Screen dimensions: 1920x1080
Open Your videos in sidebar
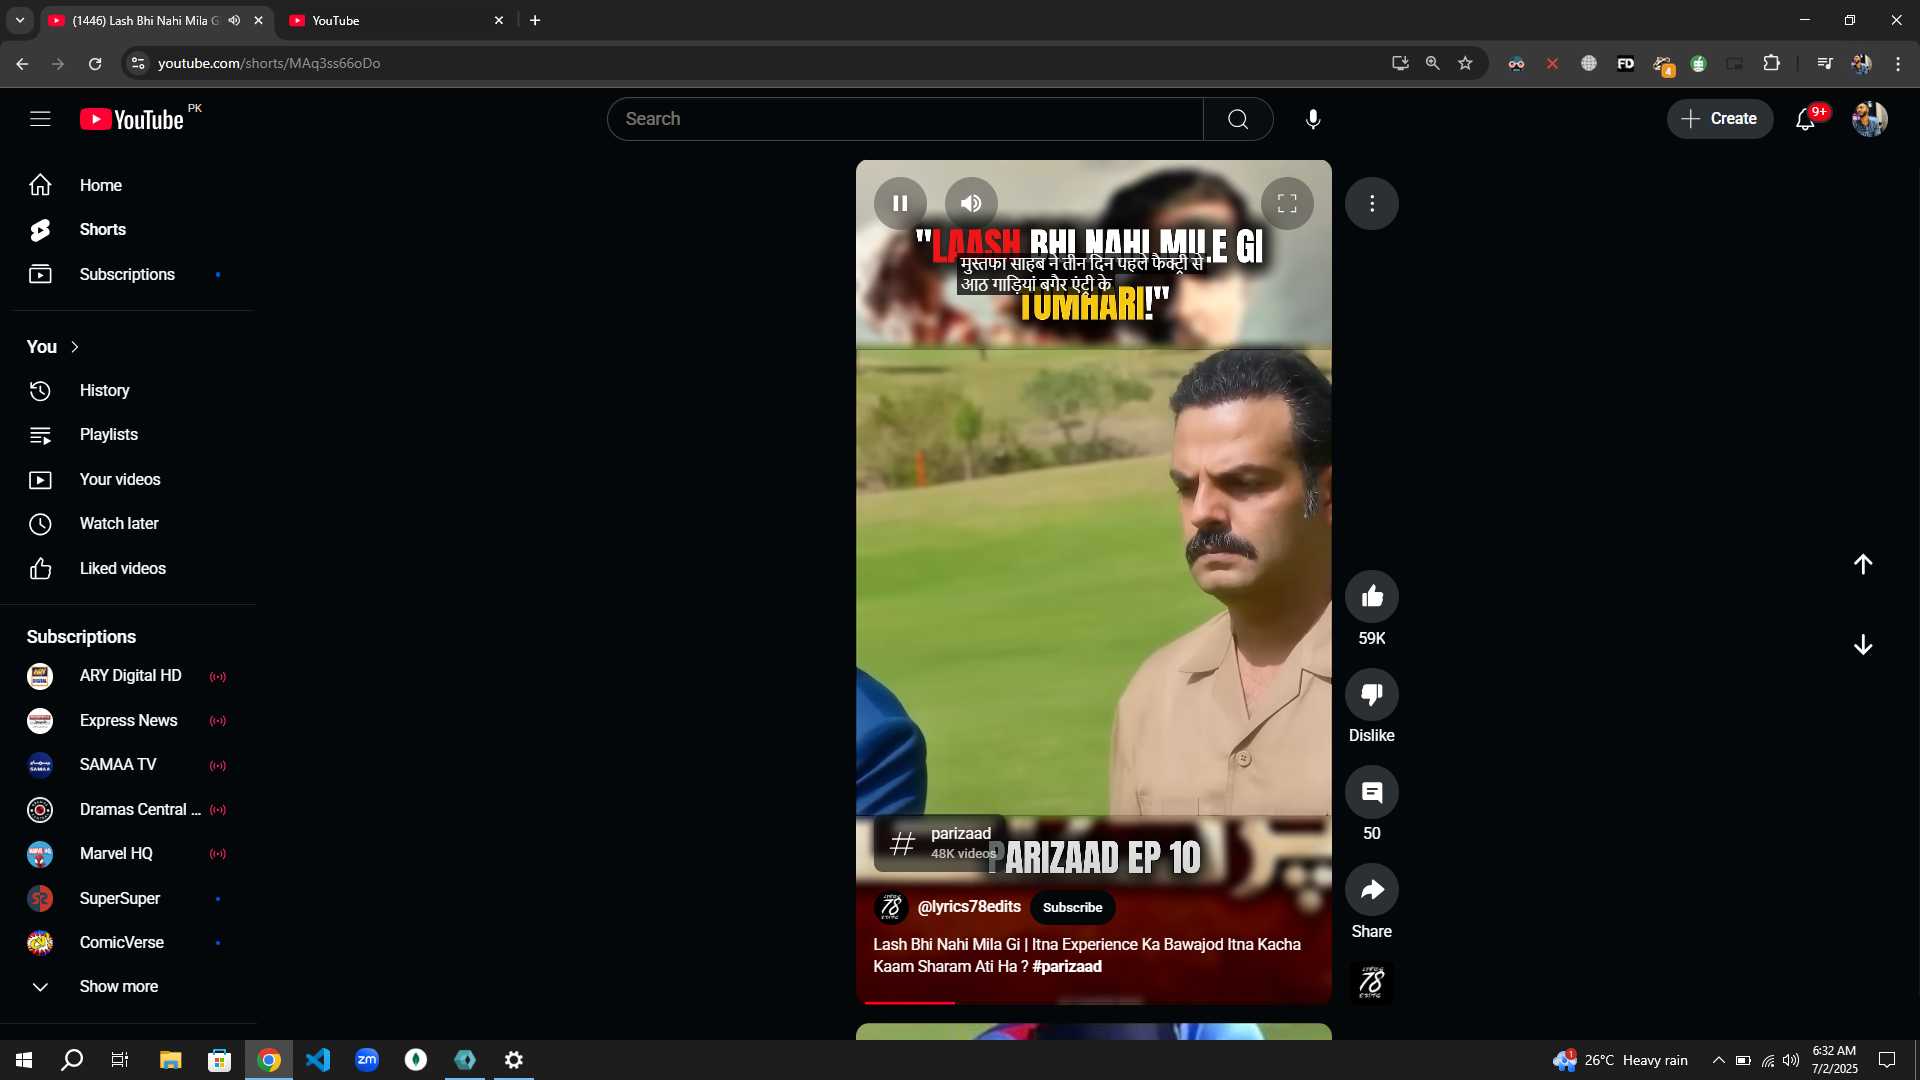[128, 480]
